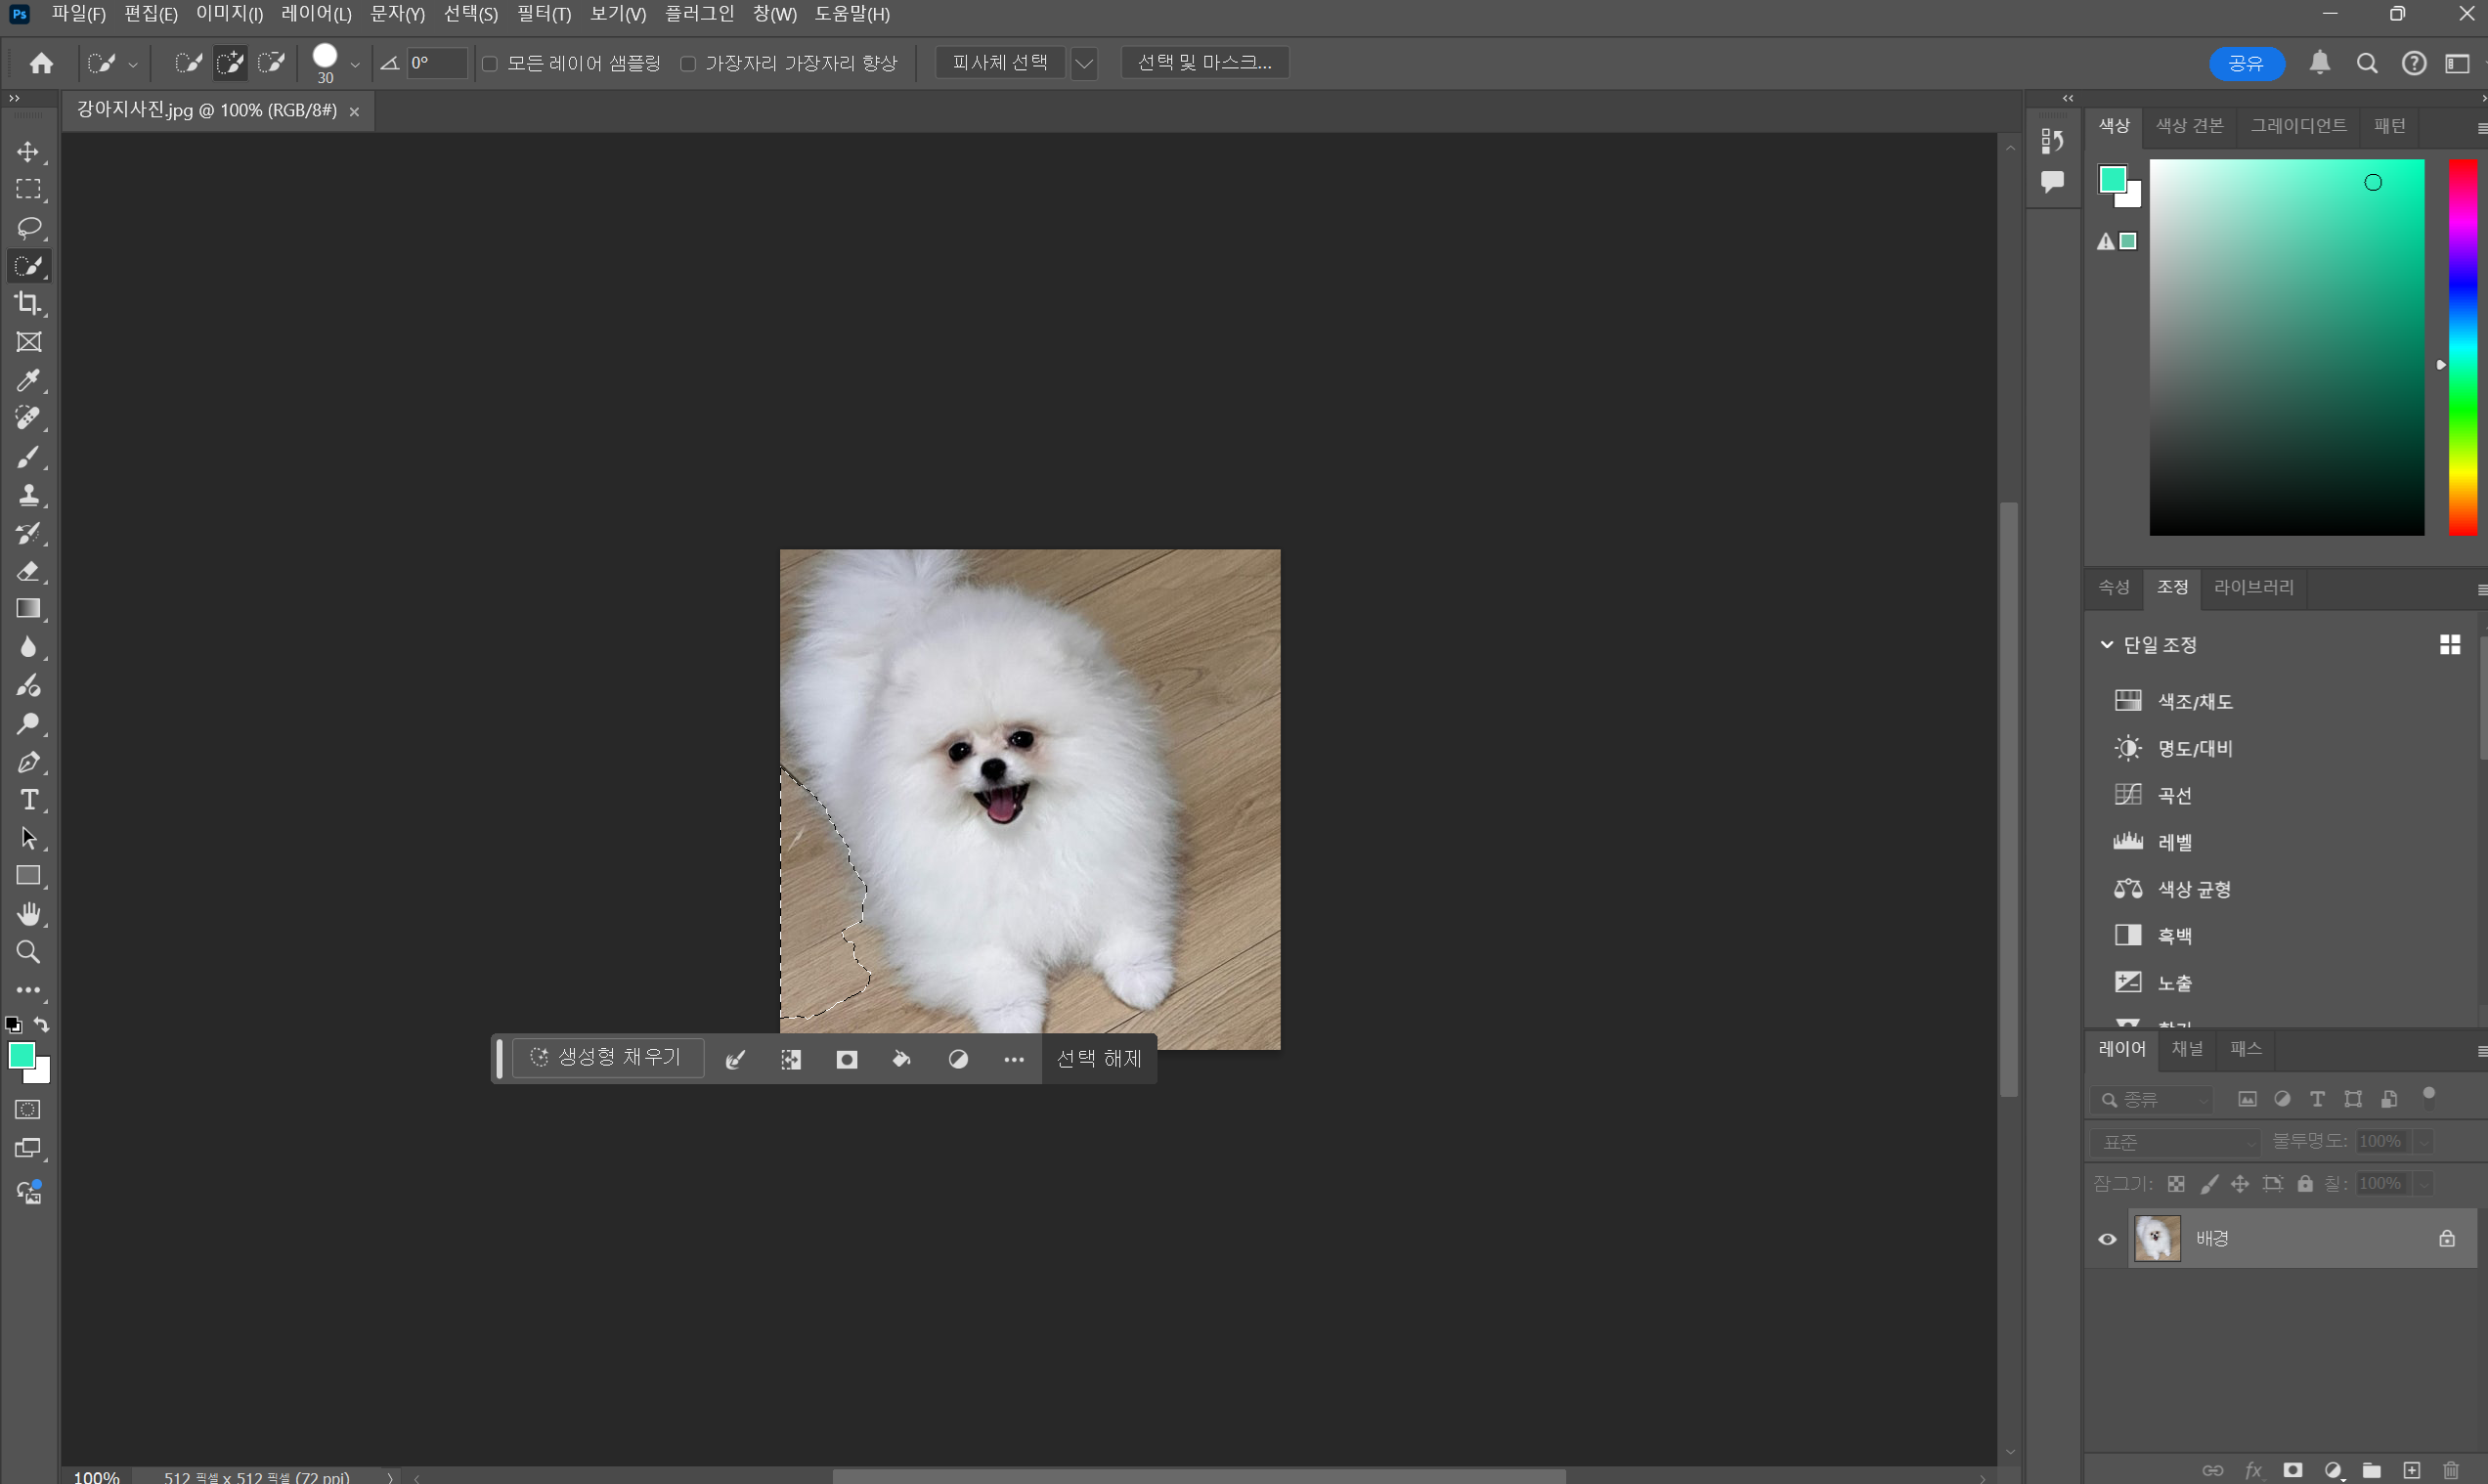Click the invert selection icon in contextual bar
The image size is (2488, 1484).
pyautogui.click(x=791, y=1059)
